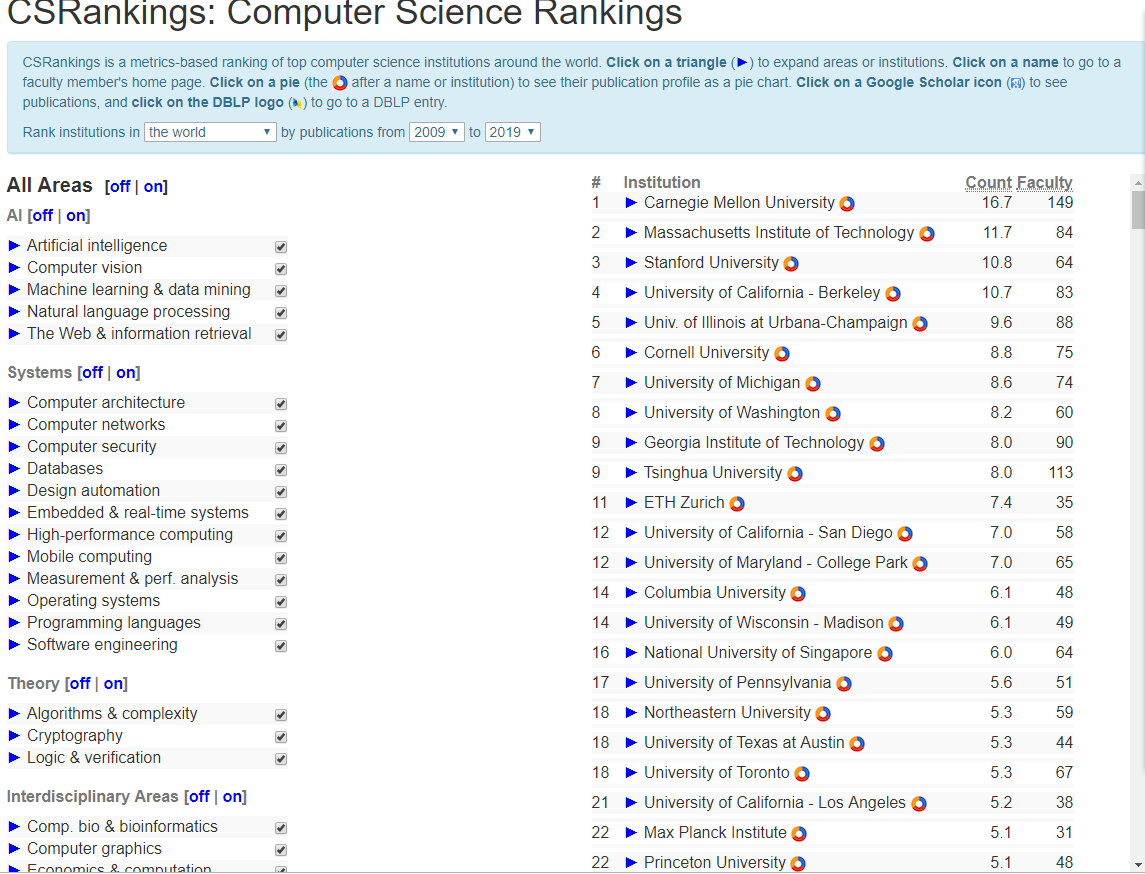View University of Toronto's pie icon
The width and height of the screenshot is (1145, 874).
[x=802, y=773]
